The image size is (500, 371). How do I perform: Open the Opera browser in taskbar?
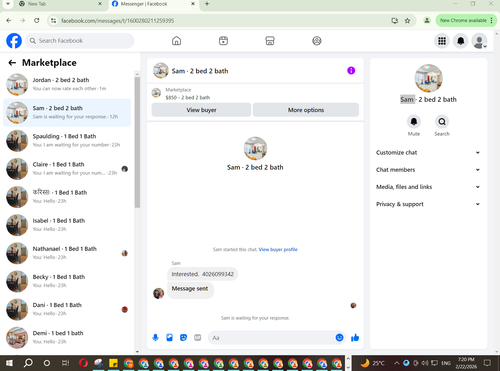[x=83, y=363]
